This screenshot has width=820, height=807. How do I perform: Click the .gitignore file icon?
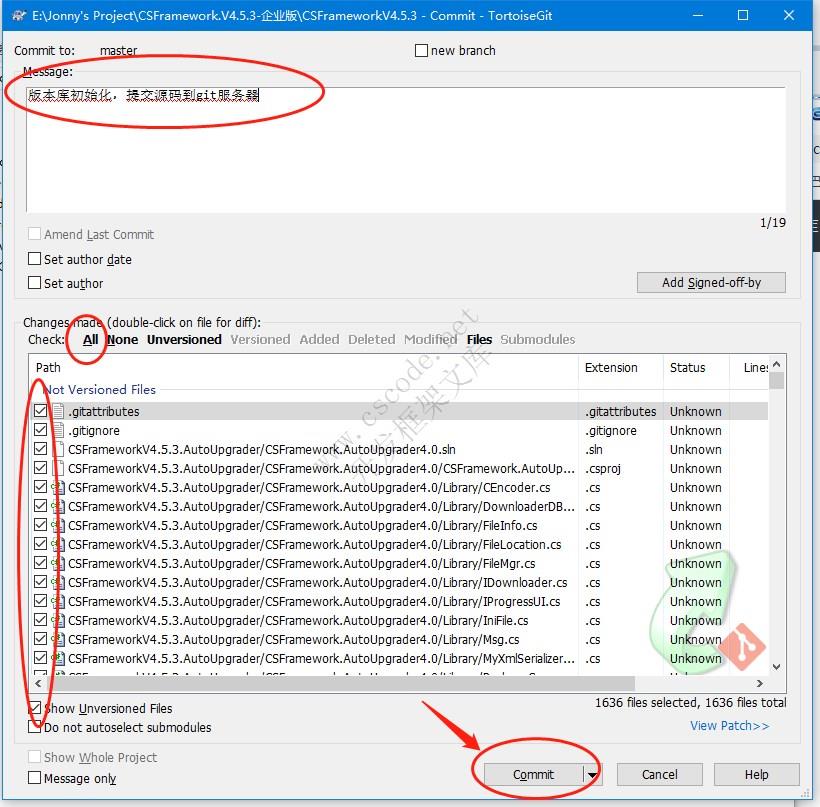pyautogui.click(x=58, y=430)
